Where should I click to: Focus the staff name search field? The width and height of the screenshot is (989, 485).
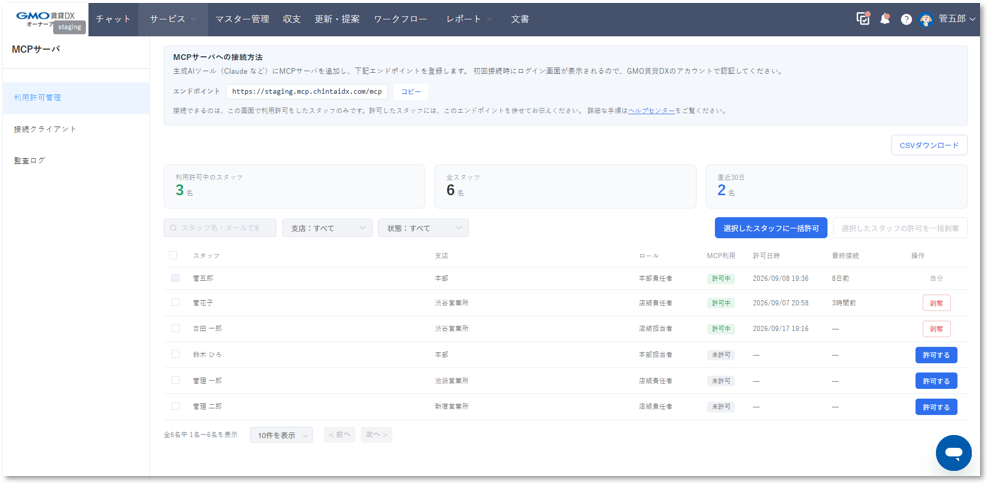click(219, 228)
